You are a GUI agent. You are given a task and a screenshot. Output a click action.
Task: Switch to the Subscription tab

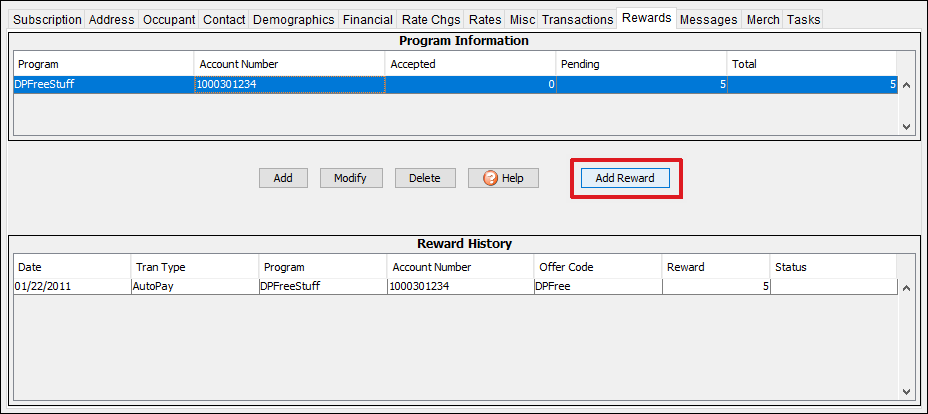(48, 19)
